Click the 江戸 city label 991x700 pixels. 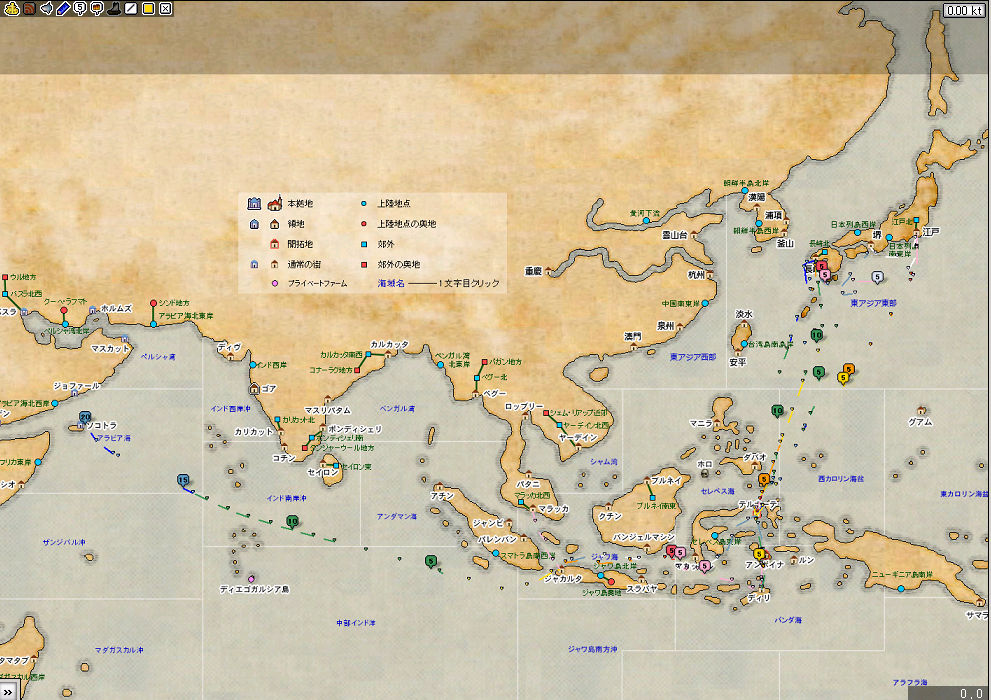[x=931, y=232]
